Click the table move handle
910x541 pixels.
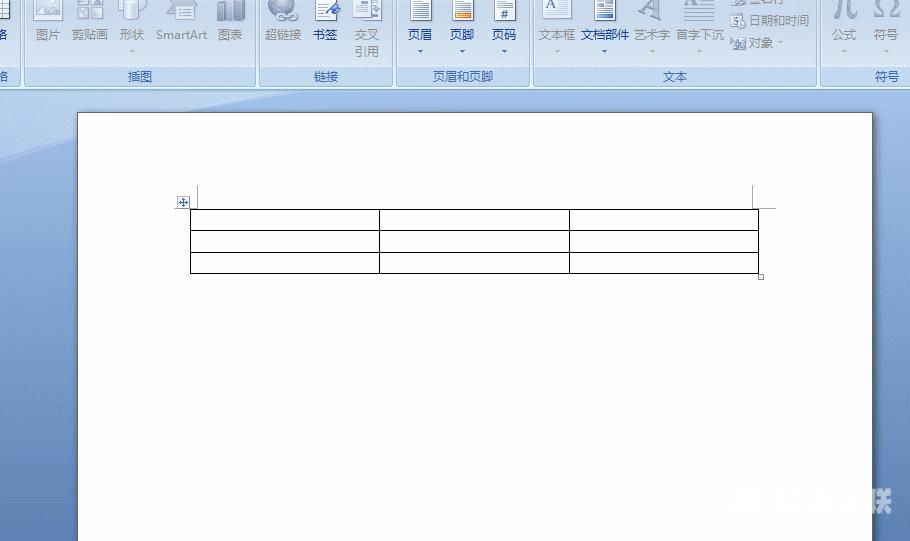(x=183, y=202)
